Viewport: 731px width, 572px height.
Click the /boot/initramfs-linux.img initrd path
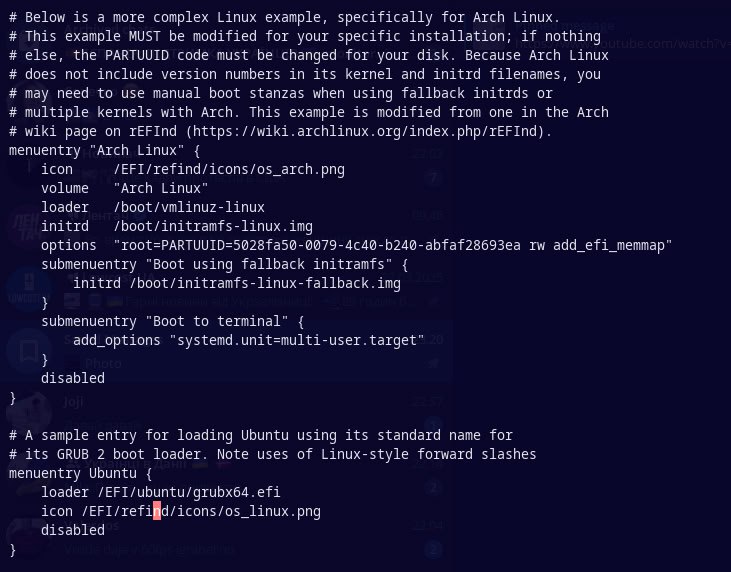click(x=213, y=227)
